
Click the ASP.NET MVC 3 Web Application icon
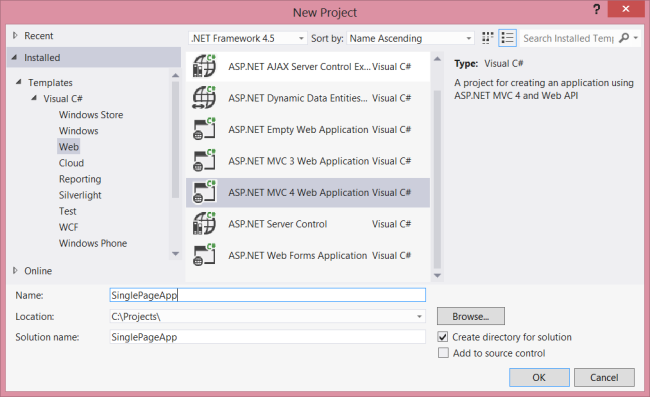point(204,161)
